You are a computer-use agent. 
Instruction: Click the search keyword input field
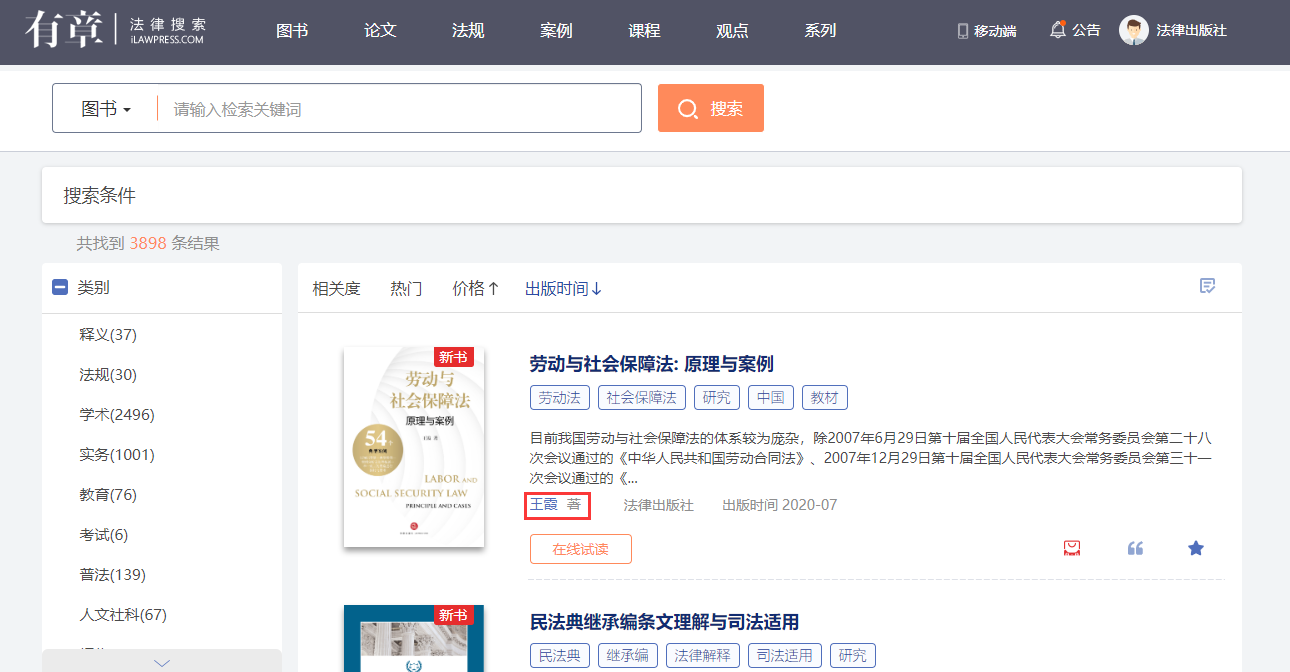tap(400, 109)
